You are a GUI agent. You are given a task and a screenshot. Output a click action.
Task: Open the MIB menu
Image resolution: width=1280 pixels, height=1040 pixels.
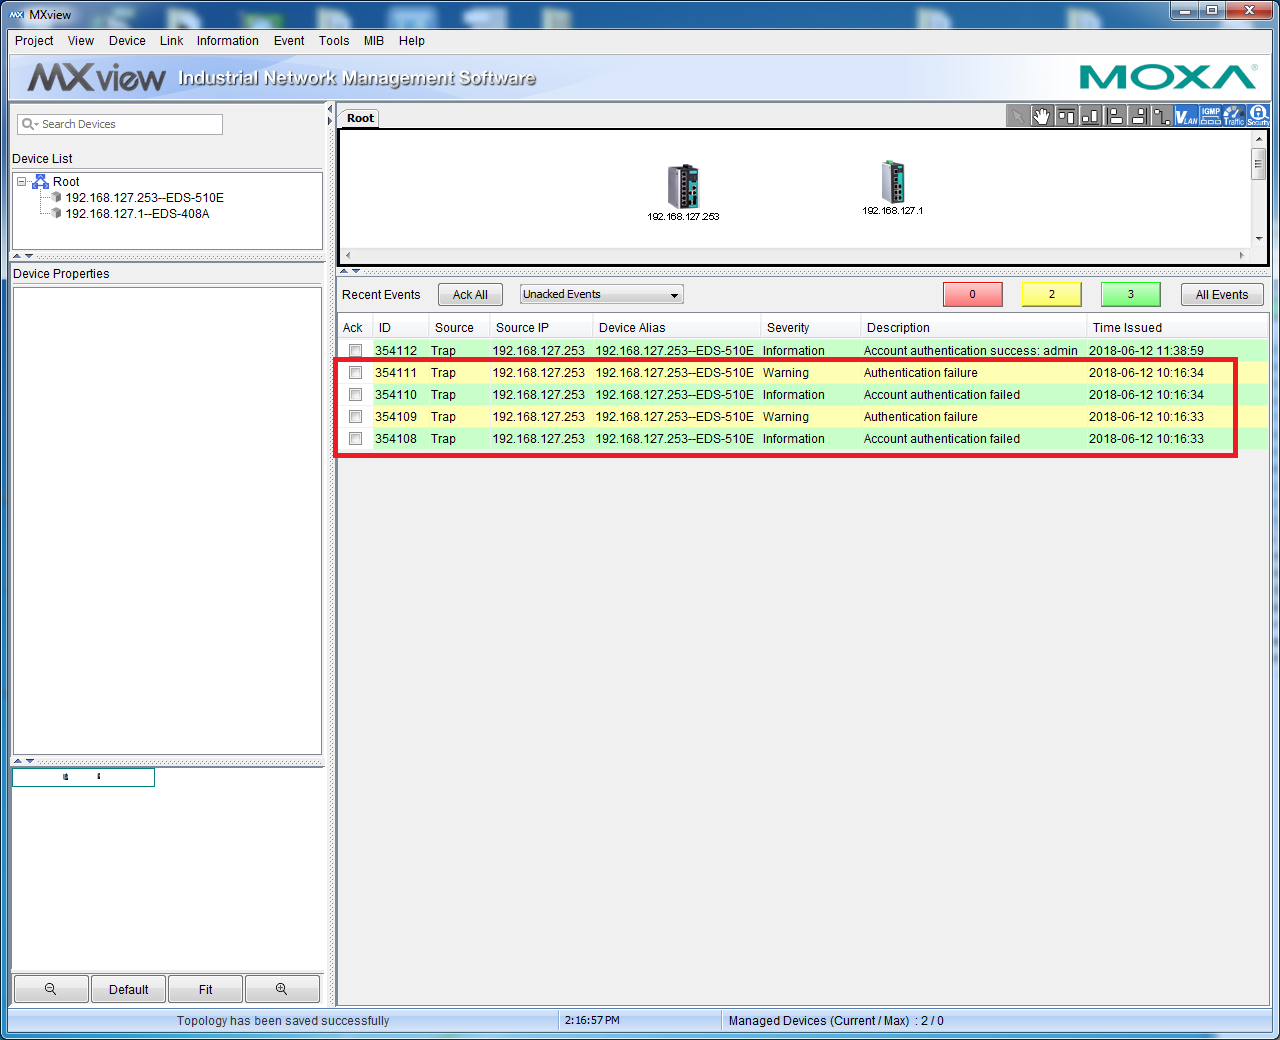[374, 41]
